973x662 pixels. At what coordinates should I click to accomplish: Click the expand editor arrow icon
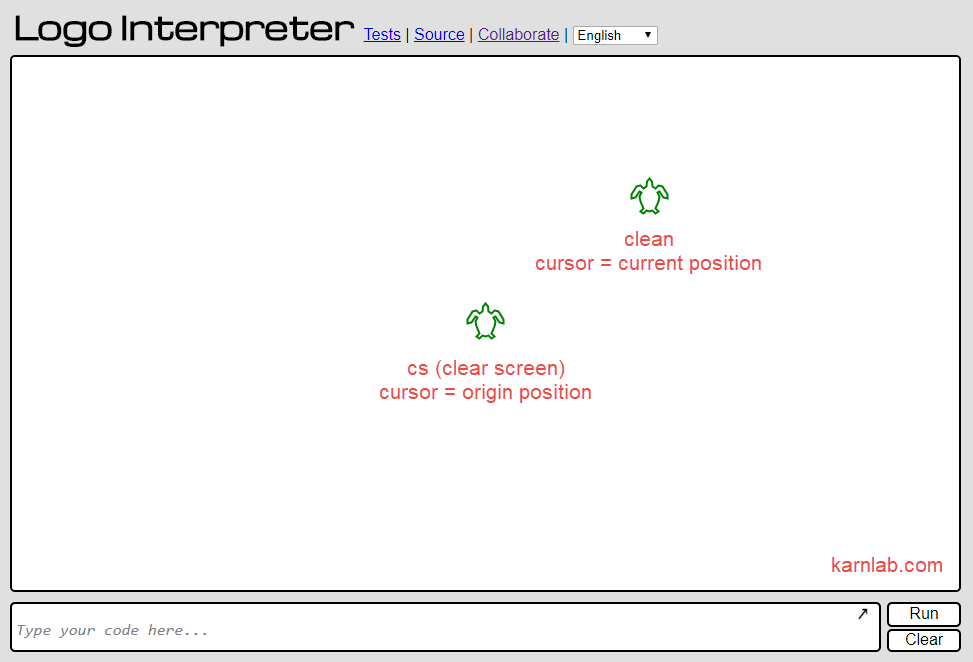pyautogui.click(x=863, y=614)
